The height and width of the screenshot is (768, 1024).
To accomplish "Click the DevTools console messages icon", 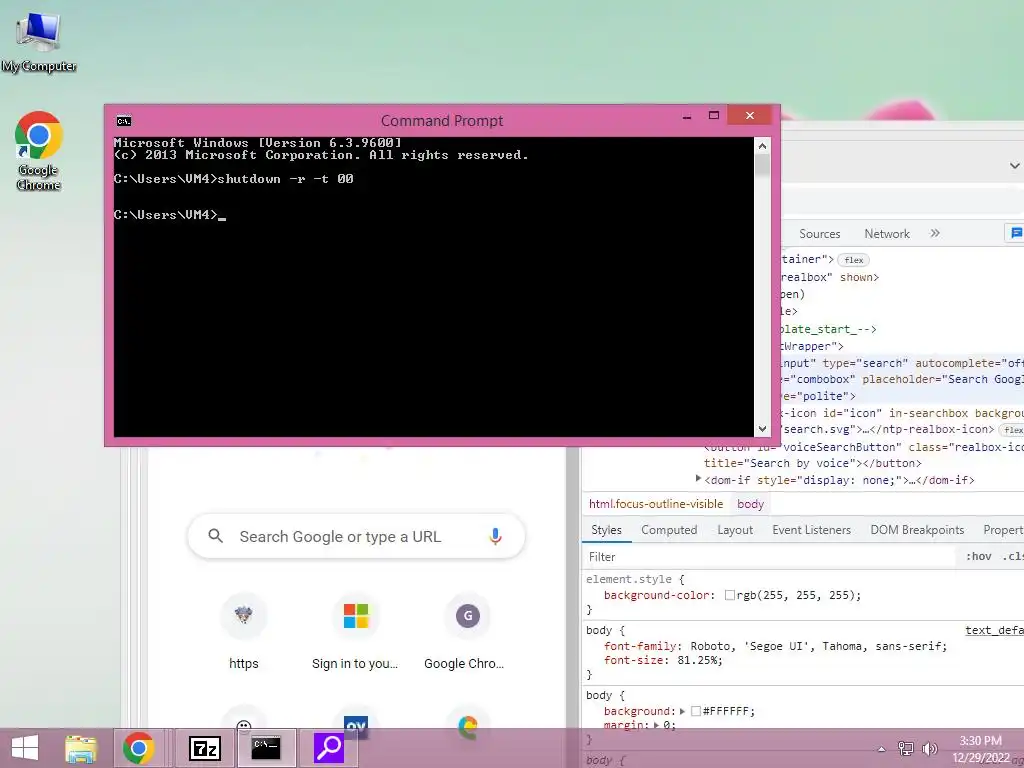I will [1016, 232].
